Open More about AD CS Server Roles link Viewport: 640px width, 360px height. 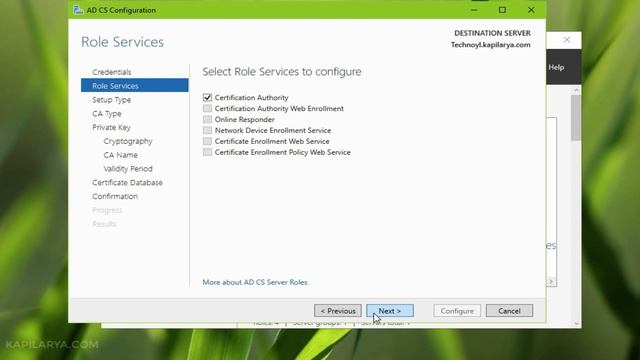point(255,282)
